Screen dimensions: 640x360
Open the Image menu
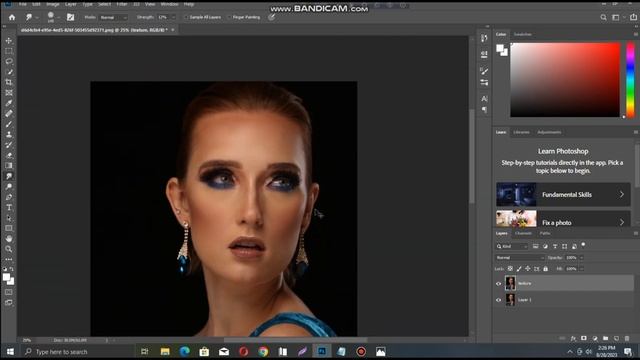[x=53, y=4]
